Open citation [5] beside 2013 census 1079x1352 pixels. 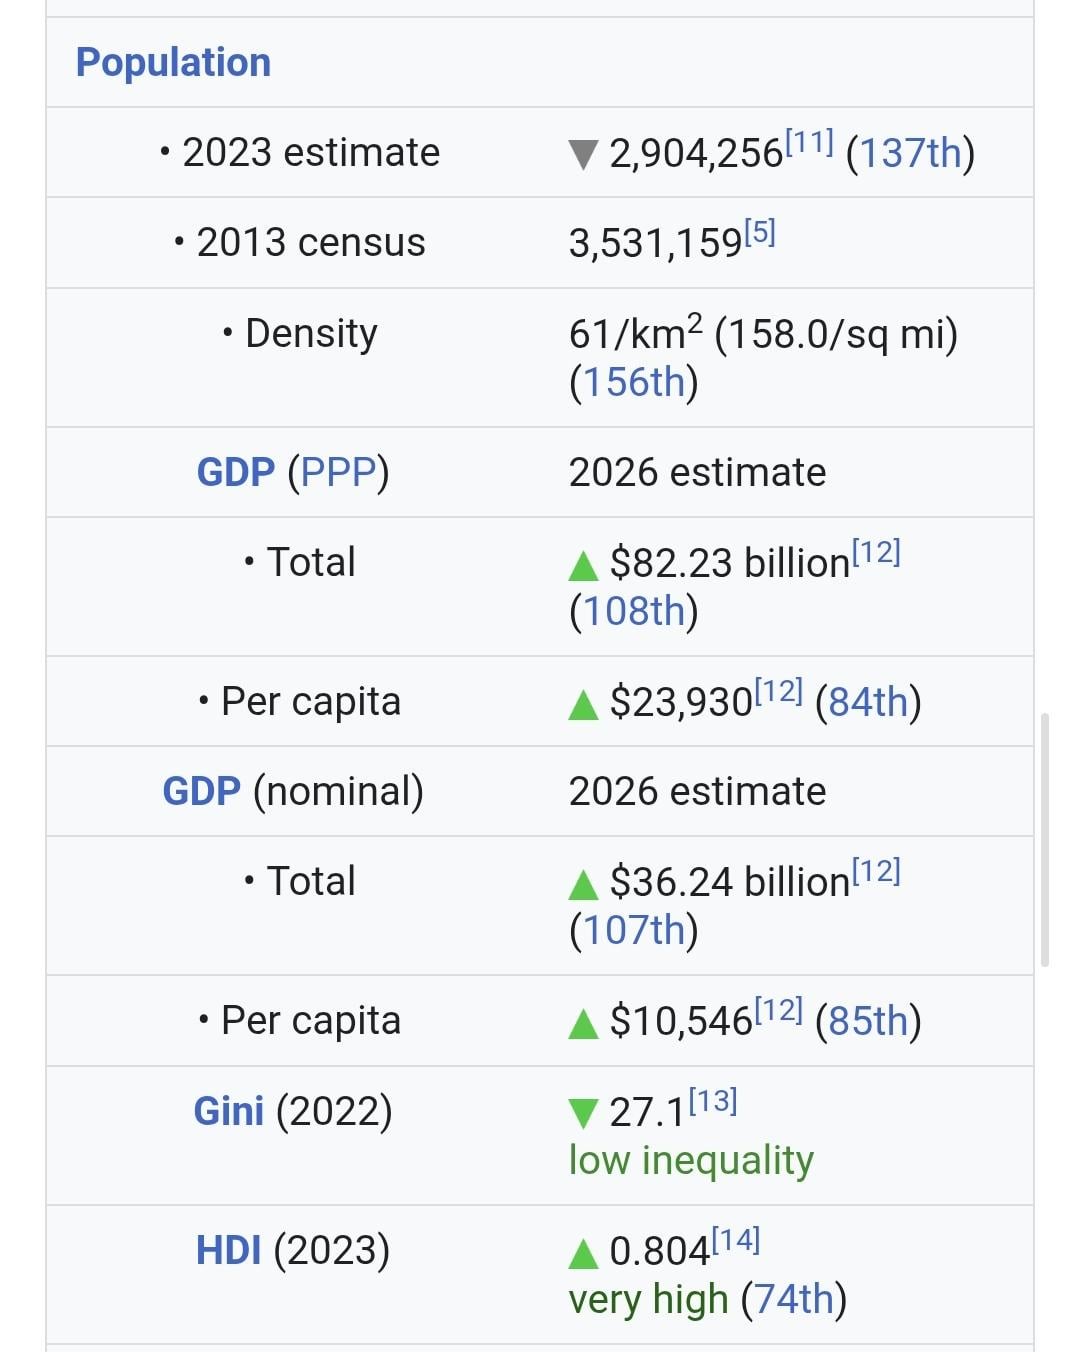click(x=759, y=233)
